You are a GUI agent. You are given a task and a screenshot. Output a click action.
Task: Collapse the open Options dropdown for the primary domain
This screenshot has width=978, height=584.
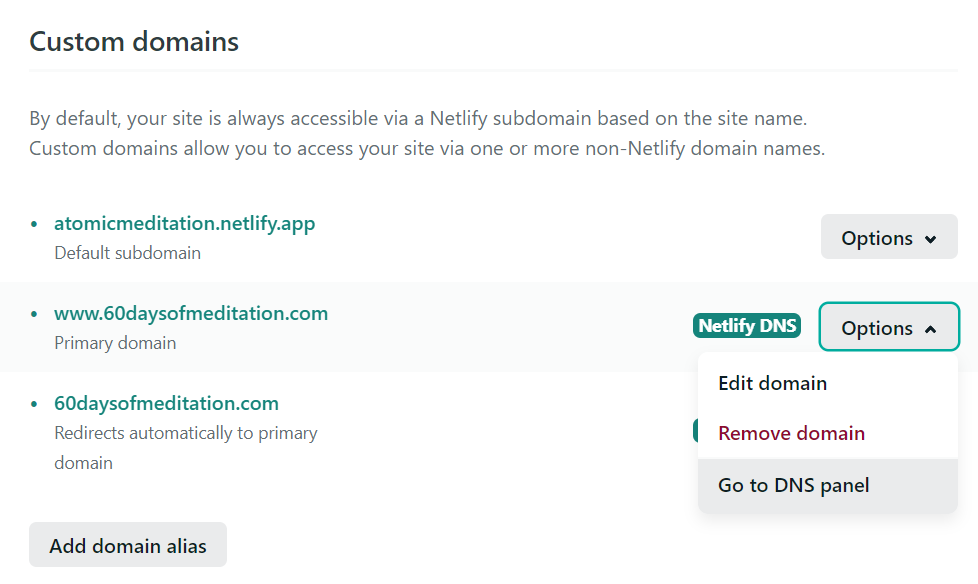click(x=889, y=327)
